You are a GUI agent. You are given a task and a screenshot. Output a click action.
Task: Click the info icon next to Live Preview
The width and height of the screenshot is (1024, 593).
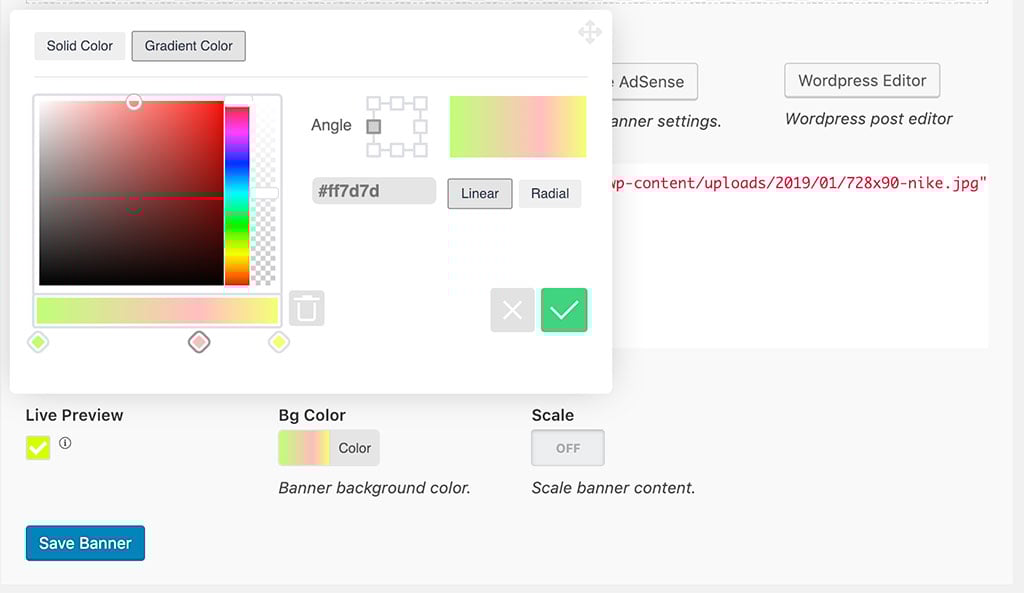pos(65,443)
